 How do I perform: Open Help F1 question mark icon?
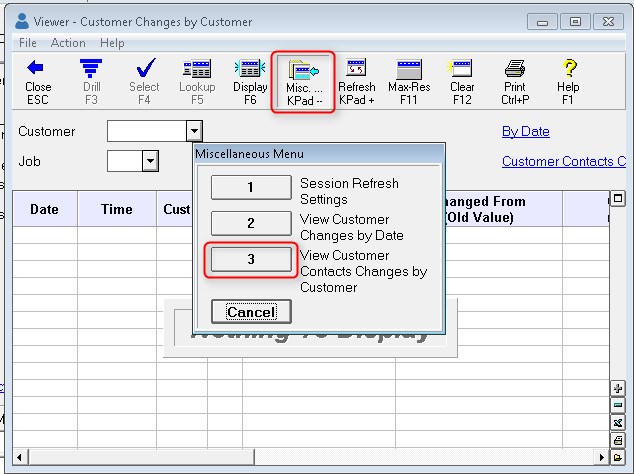click(x=568, y=70)
